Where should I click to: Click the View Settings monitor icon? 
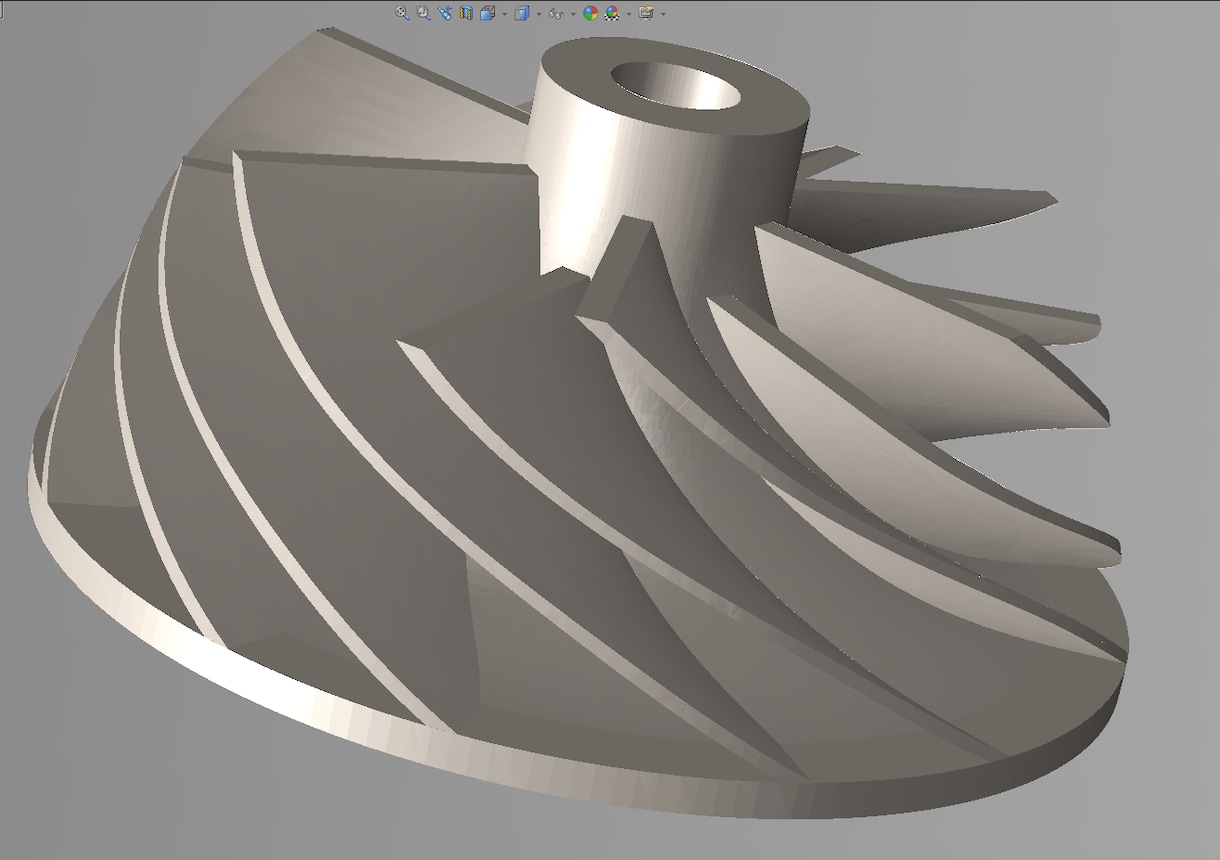pyautogui.click(x=646, y=13)
